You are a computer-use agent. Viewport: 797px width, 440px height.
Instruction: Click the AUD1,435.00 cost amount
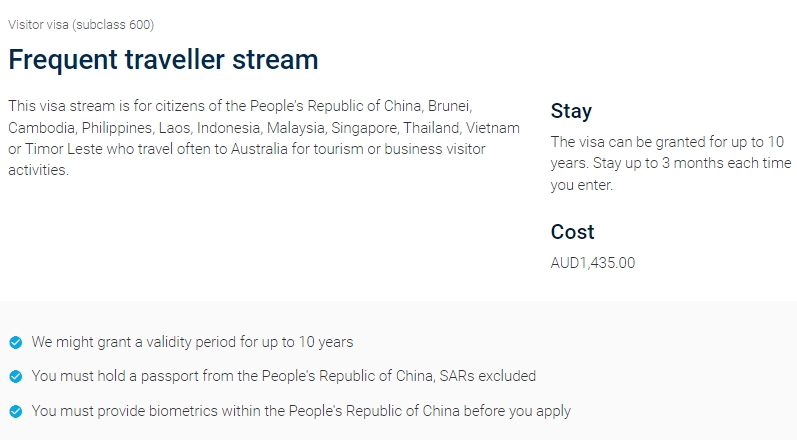pos(593,263)
